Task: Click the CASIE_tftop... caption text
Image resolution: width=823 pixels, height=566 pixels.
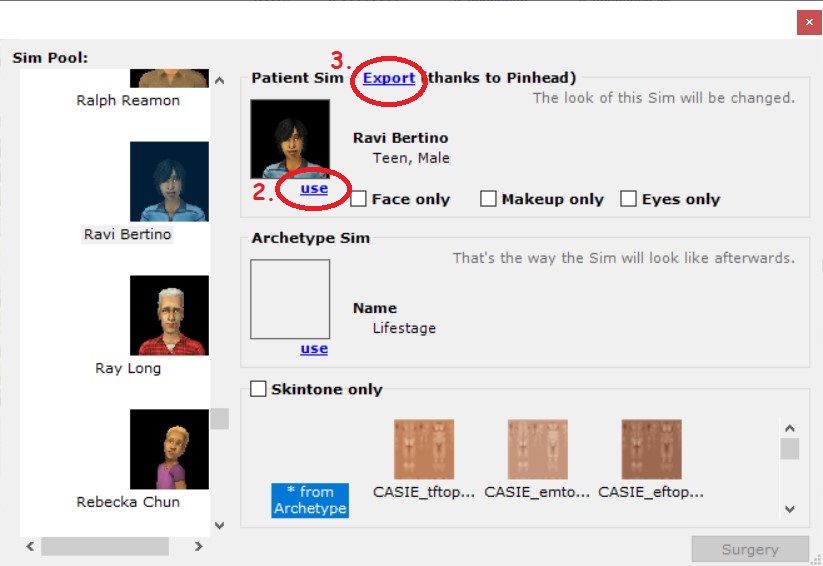Action: [424, 492]
